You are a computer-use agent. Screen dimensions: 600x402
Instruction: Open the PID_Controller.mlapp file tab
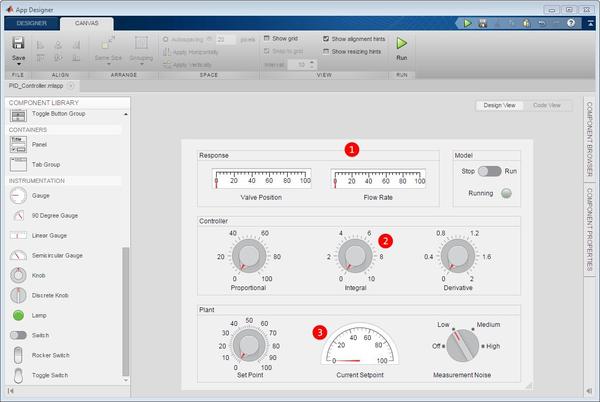35,85
